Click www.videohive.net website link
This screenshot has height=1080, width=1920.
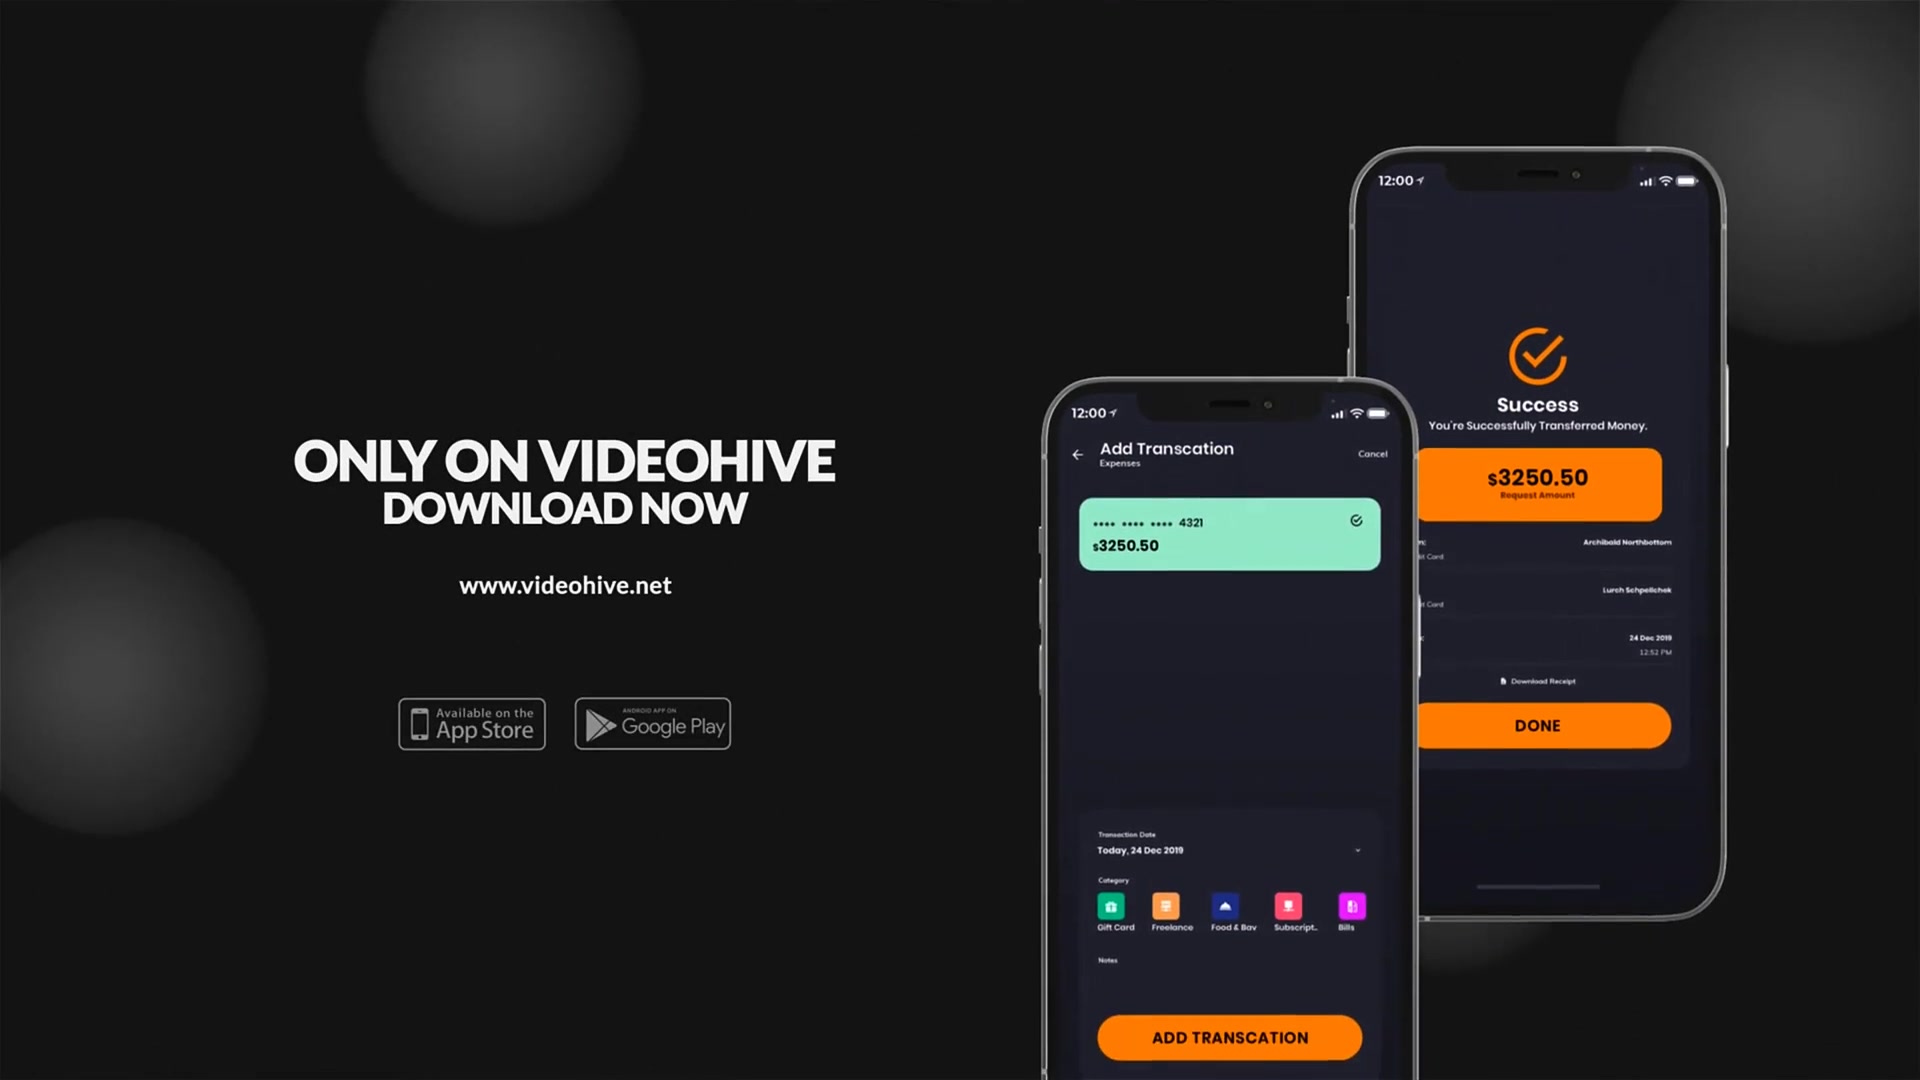[x=564, y=585]
